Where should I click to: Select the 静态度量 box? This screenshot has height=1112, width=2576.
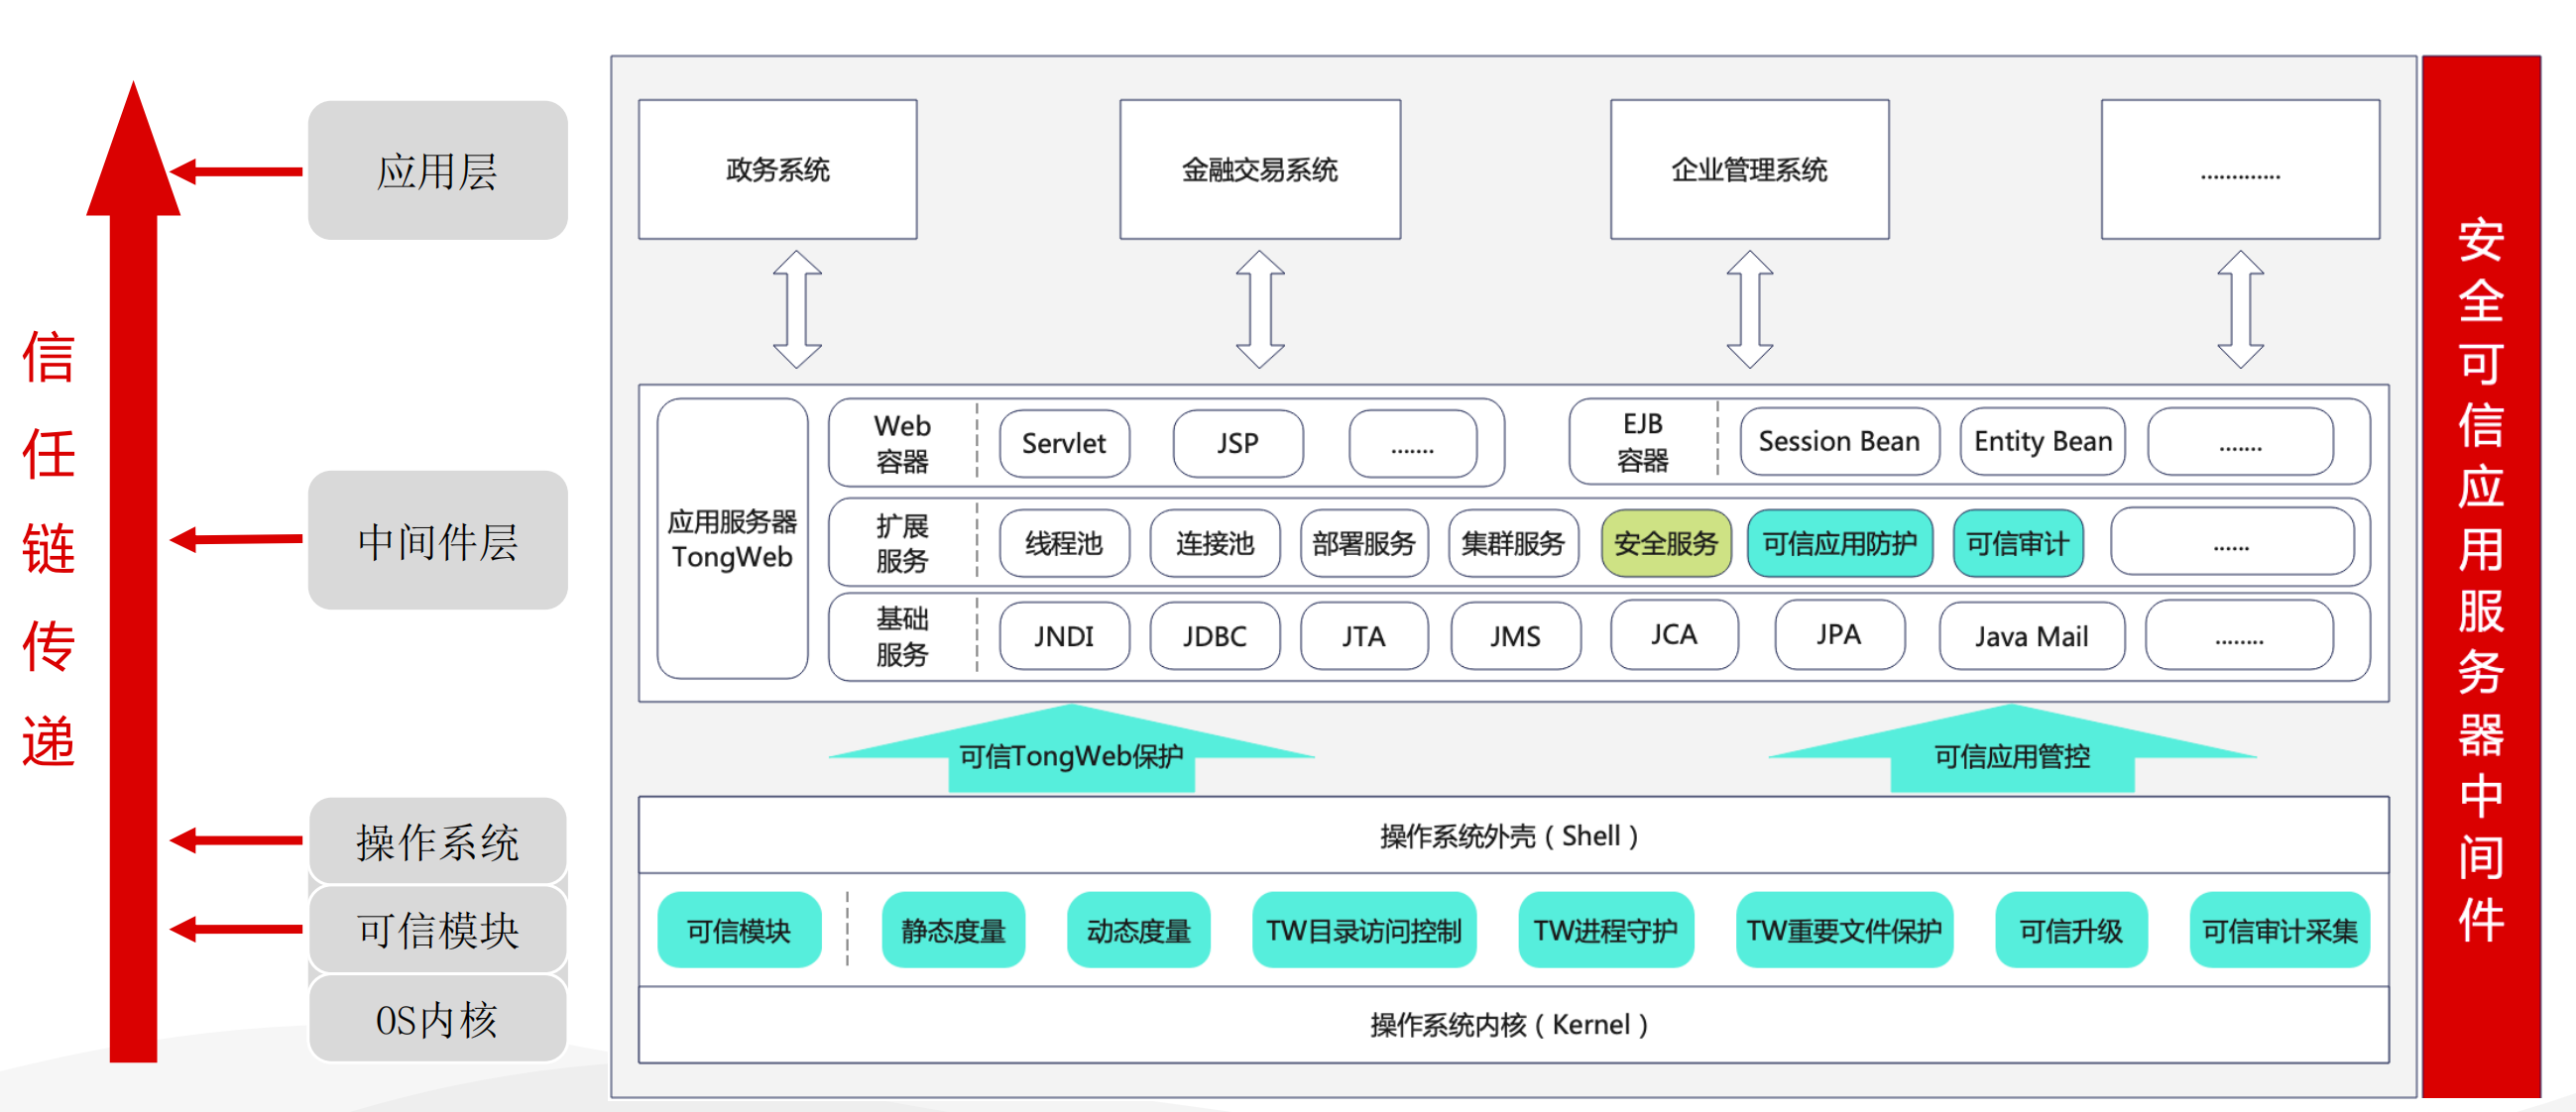(x=953, y=930)
